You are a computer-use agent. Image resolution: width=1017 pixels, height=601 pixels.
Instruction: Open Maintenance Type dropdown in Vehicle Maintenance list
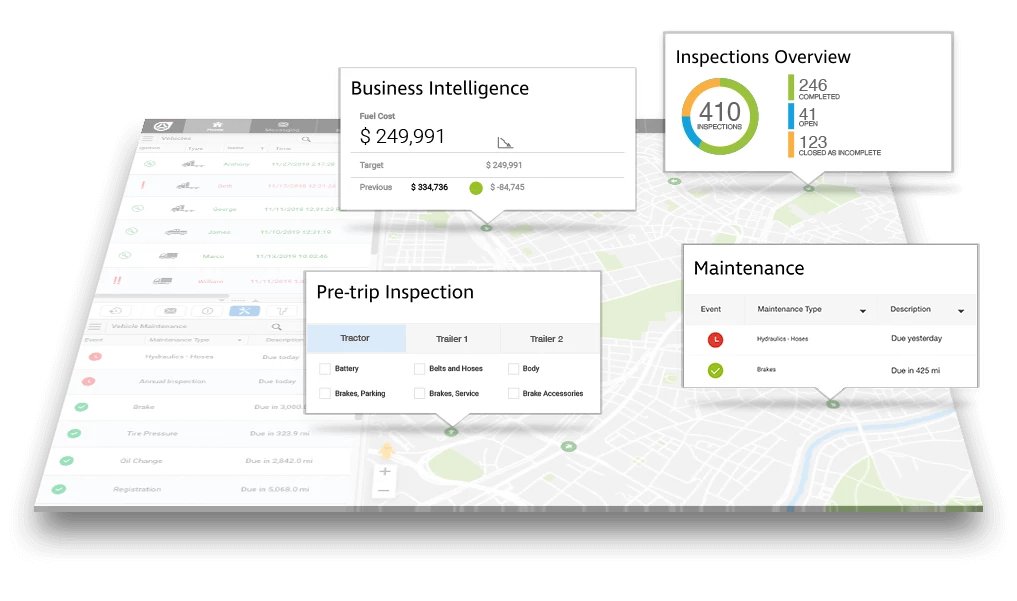(x=239, y=340)
